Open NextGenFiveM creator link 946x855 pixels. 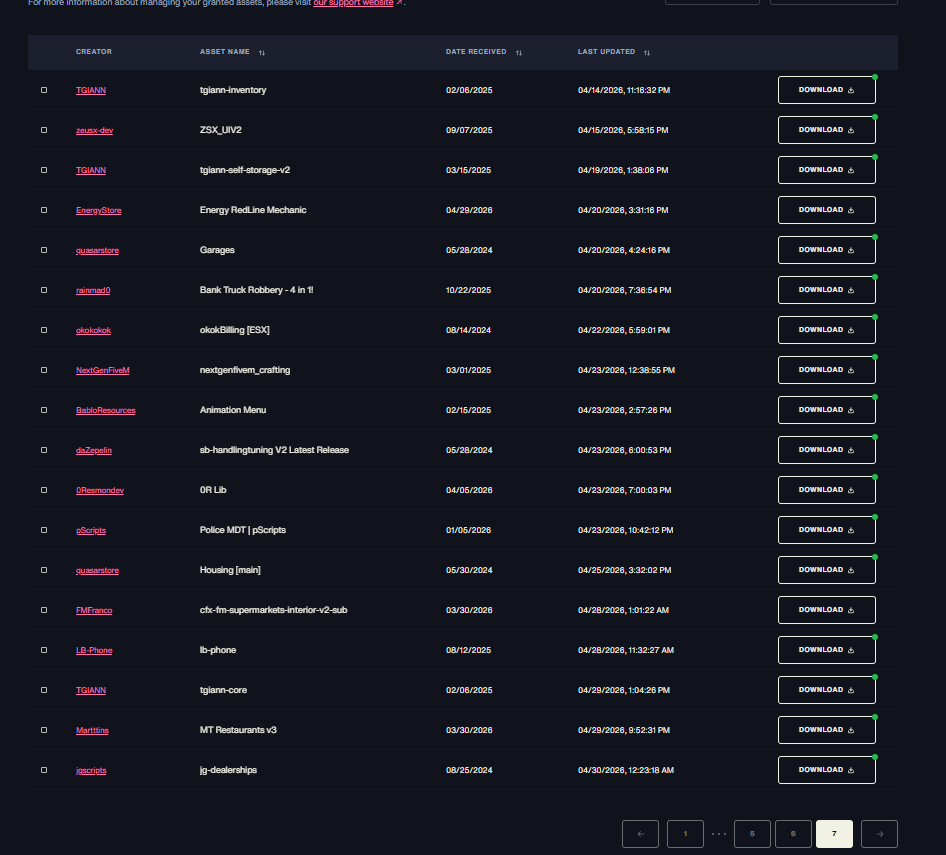pos(103,370)
